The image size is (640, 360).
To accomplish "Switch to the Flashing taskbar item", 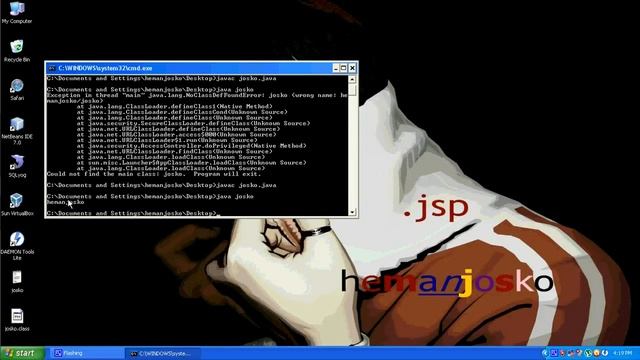I will click(87, 353).
